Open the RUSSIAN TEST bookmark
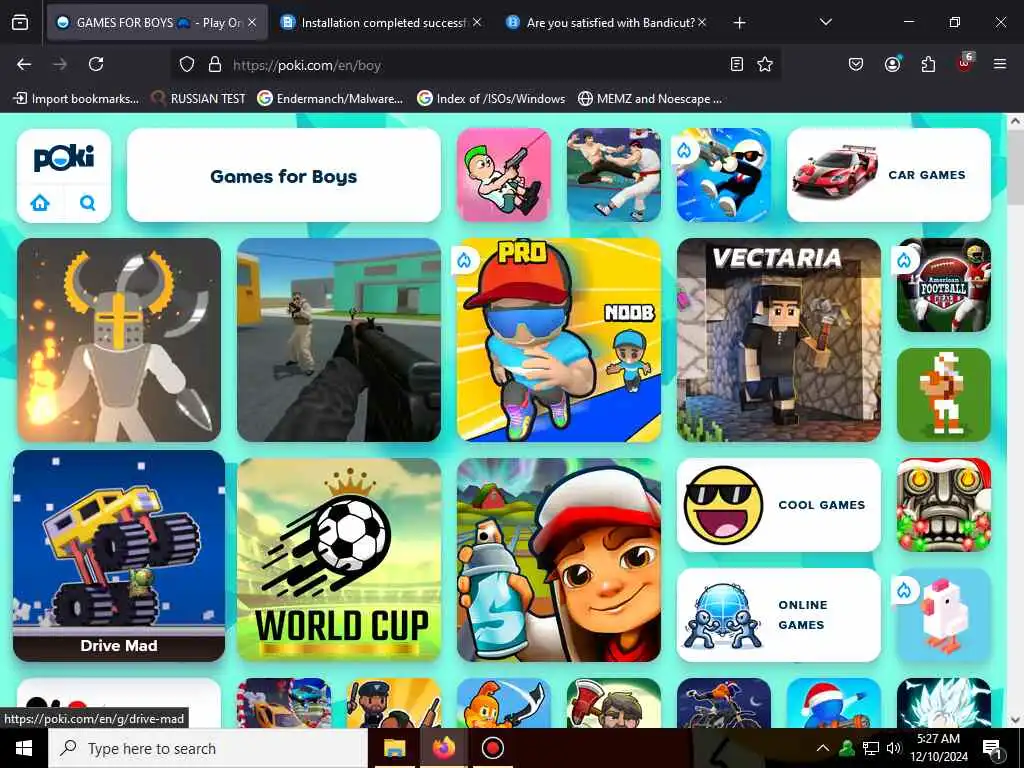 point(199,99)
